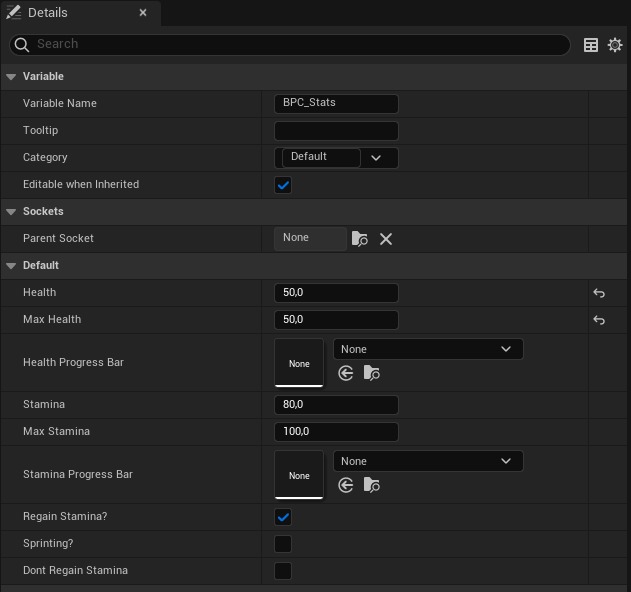The image size is (631, 592).
Task: Close the Details tab
Action: click(x=143, y=13)
